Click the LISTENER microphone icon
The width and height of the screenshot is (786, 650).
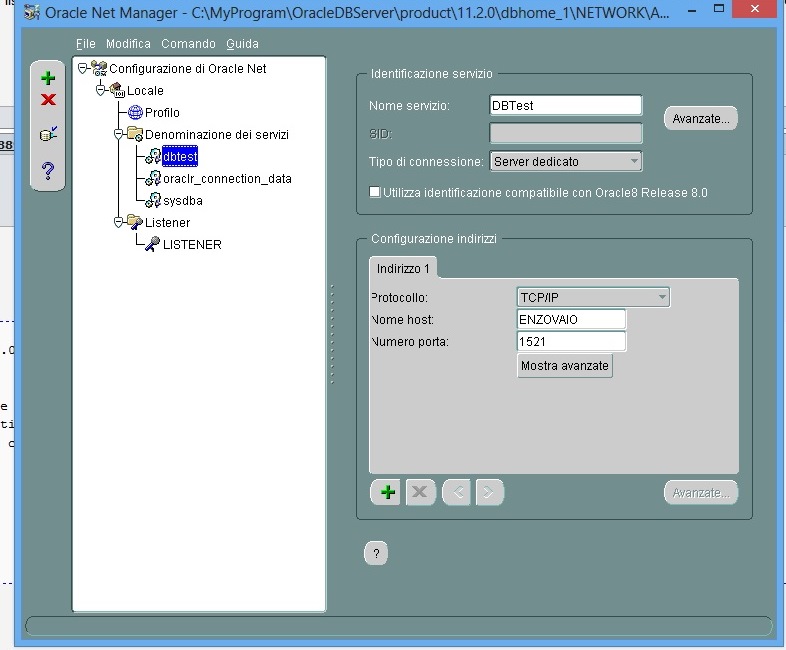pos(153,244)
